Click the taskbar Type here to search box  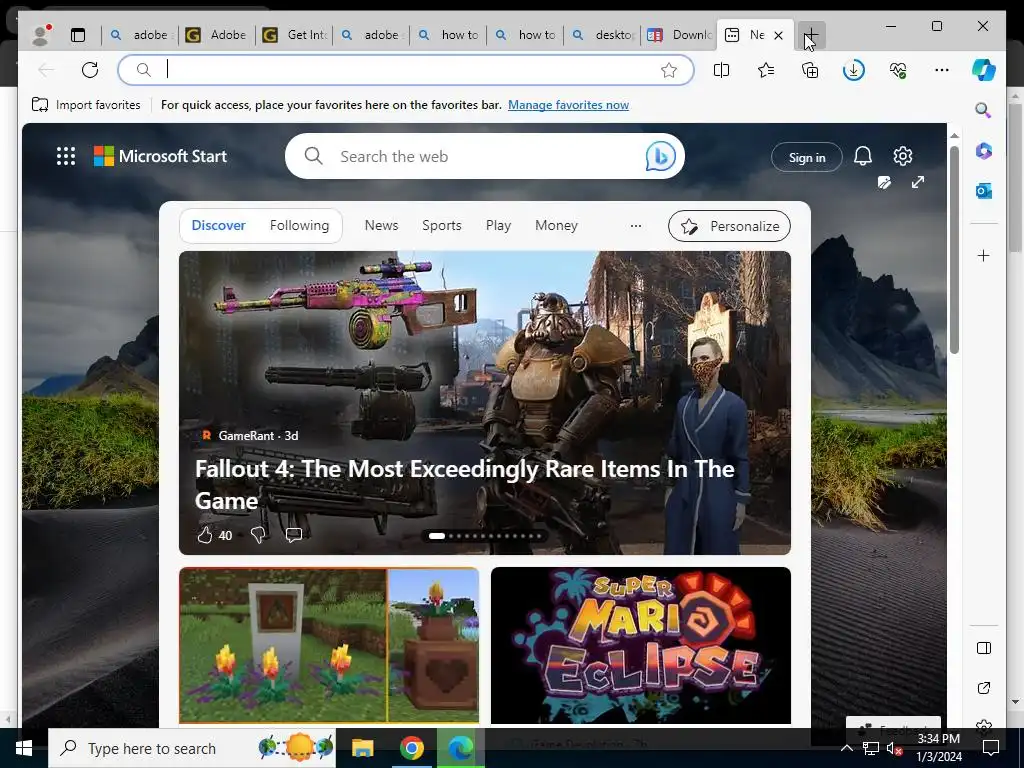191,748
